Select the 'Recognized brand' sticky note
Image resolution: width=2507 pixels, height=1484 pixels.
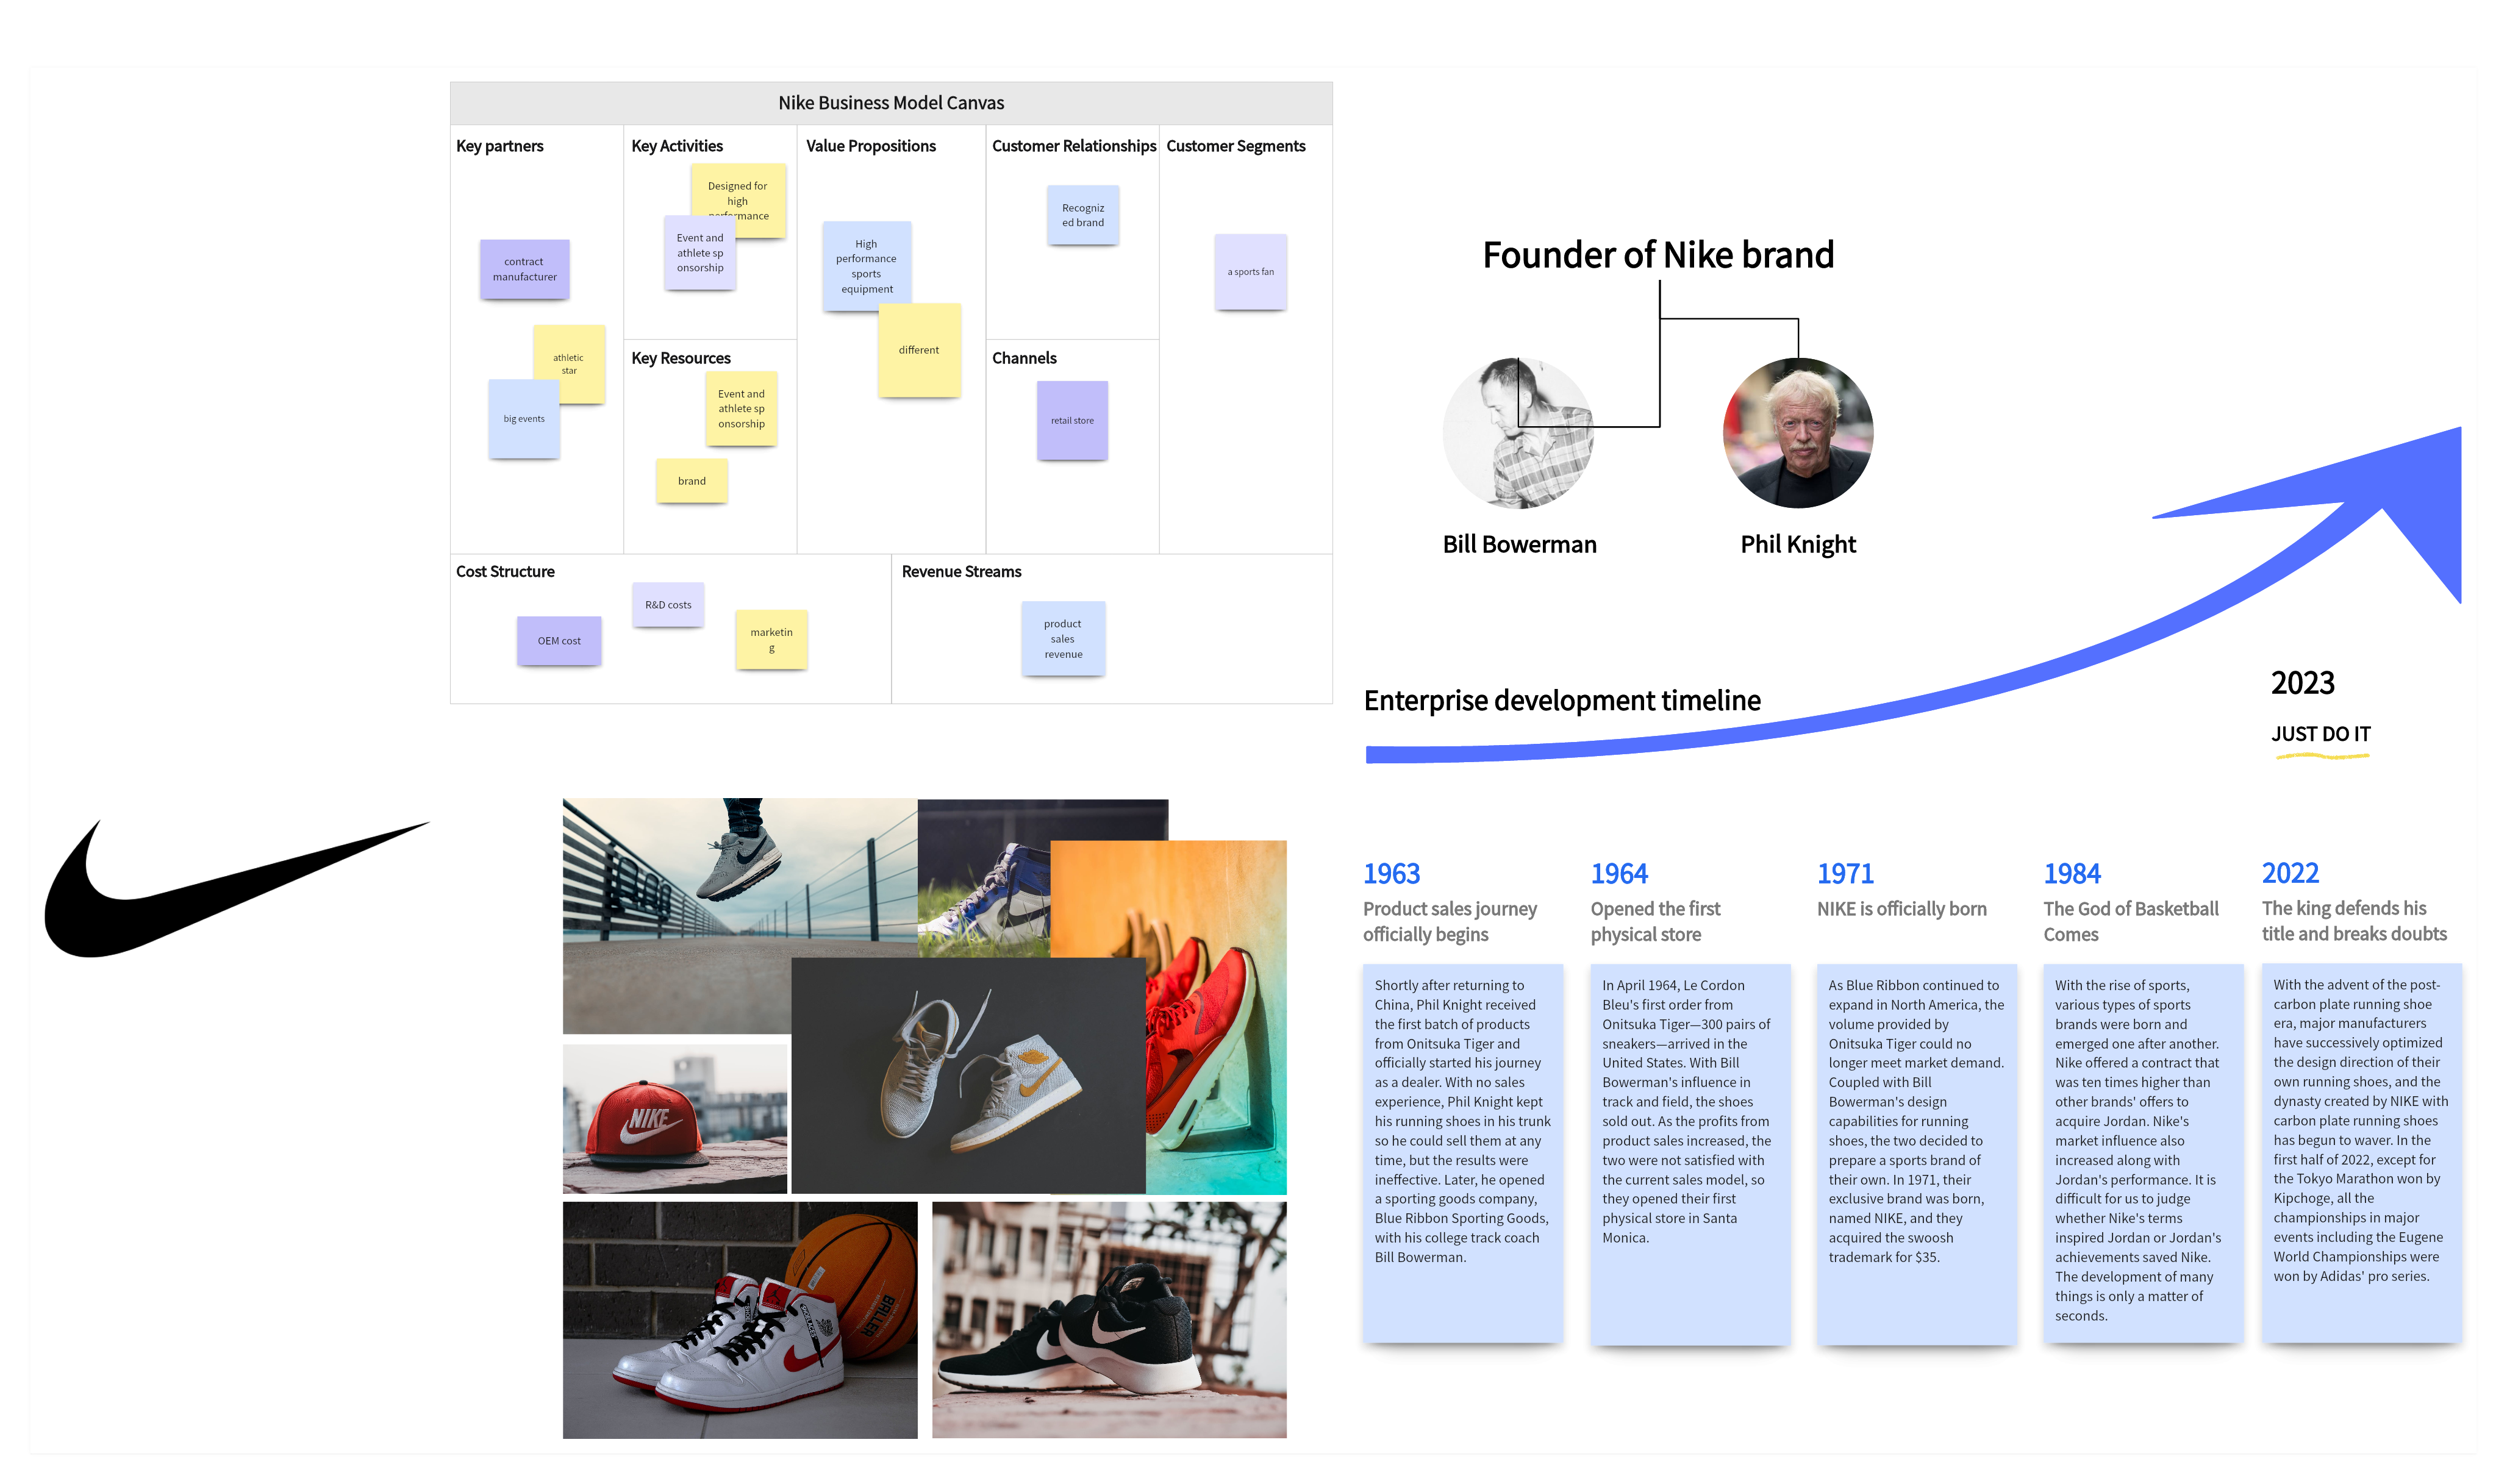(x=1083, y=215)
